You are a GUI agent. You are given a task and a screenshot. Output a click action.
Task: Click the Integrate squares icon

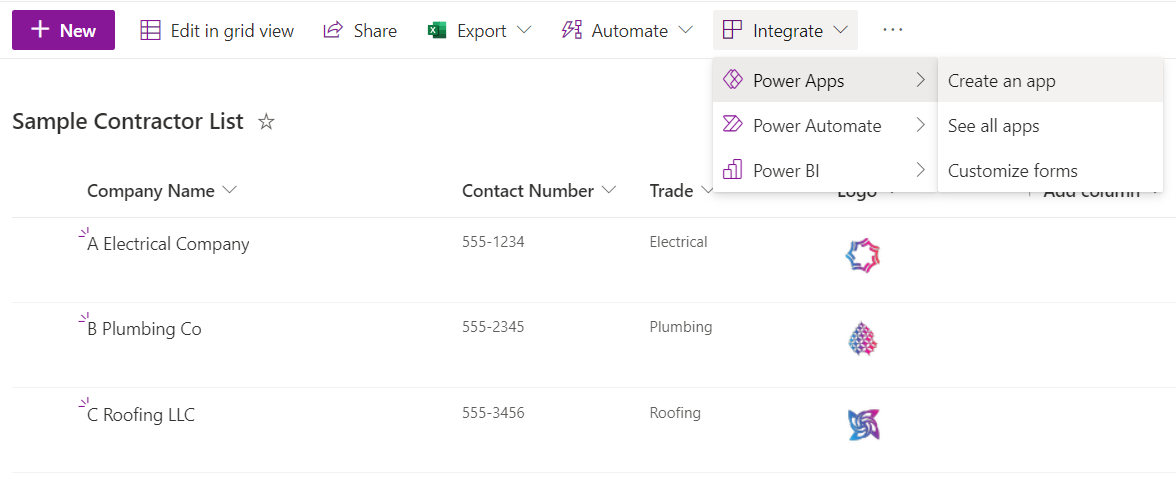click(x=732, y=30)
